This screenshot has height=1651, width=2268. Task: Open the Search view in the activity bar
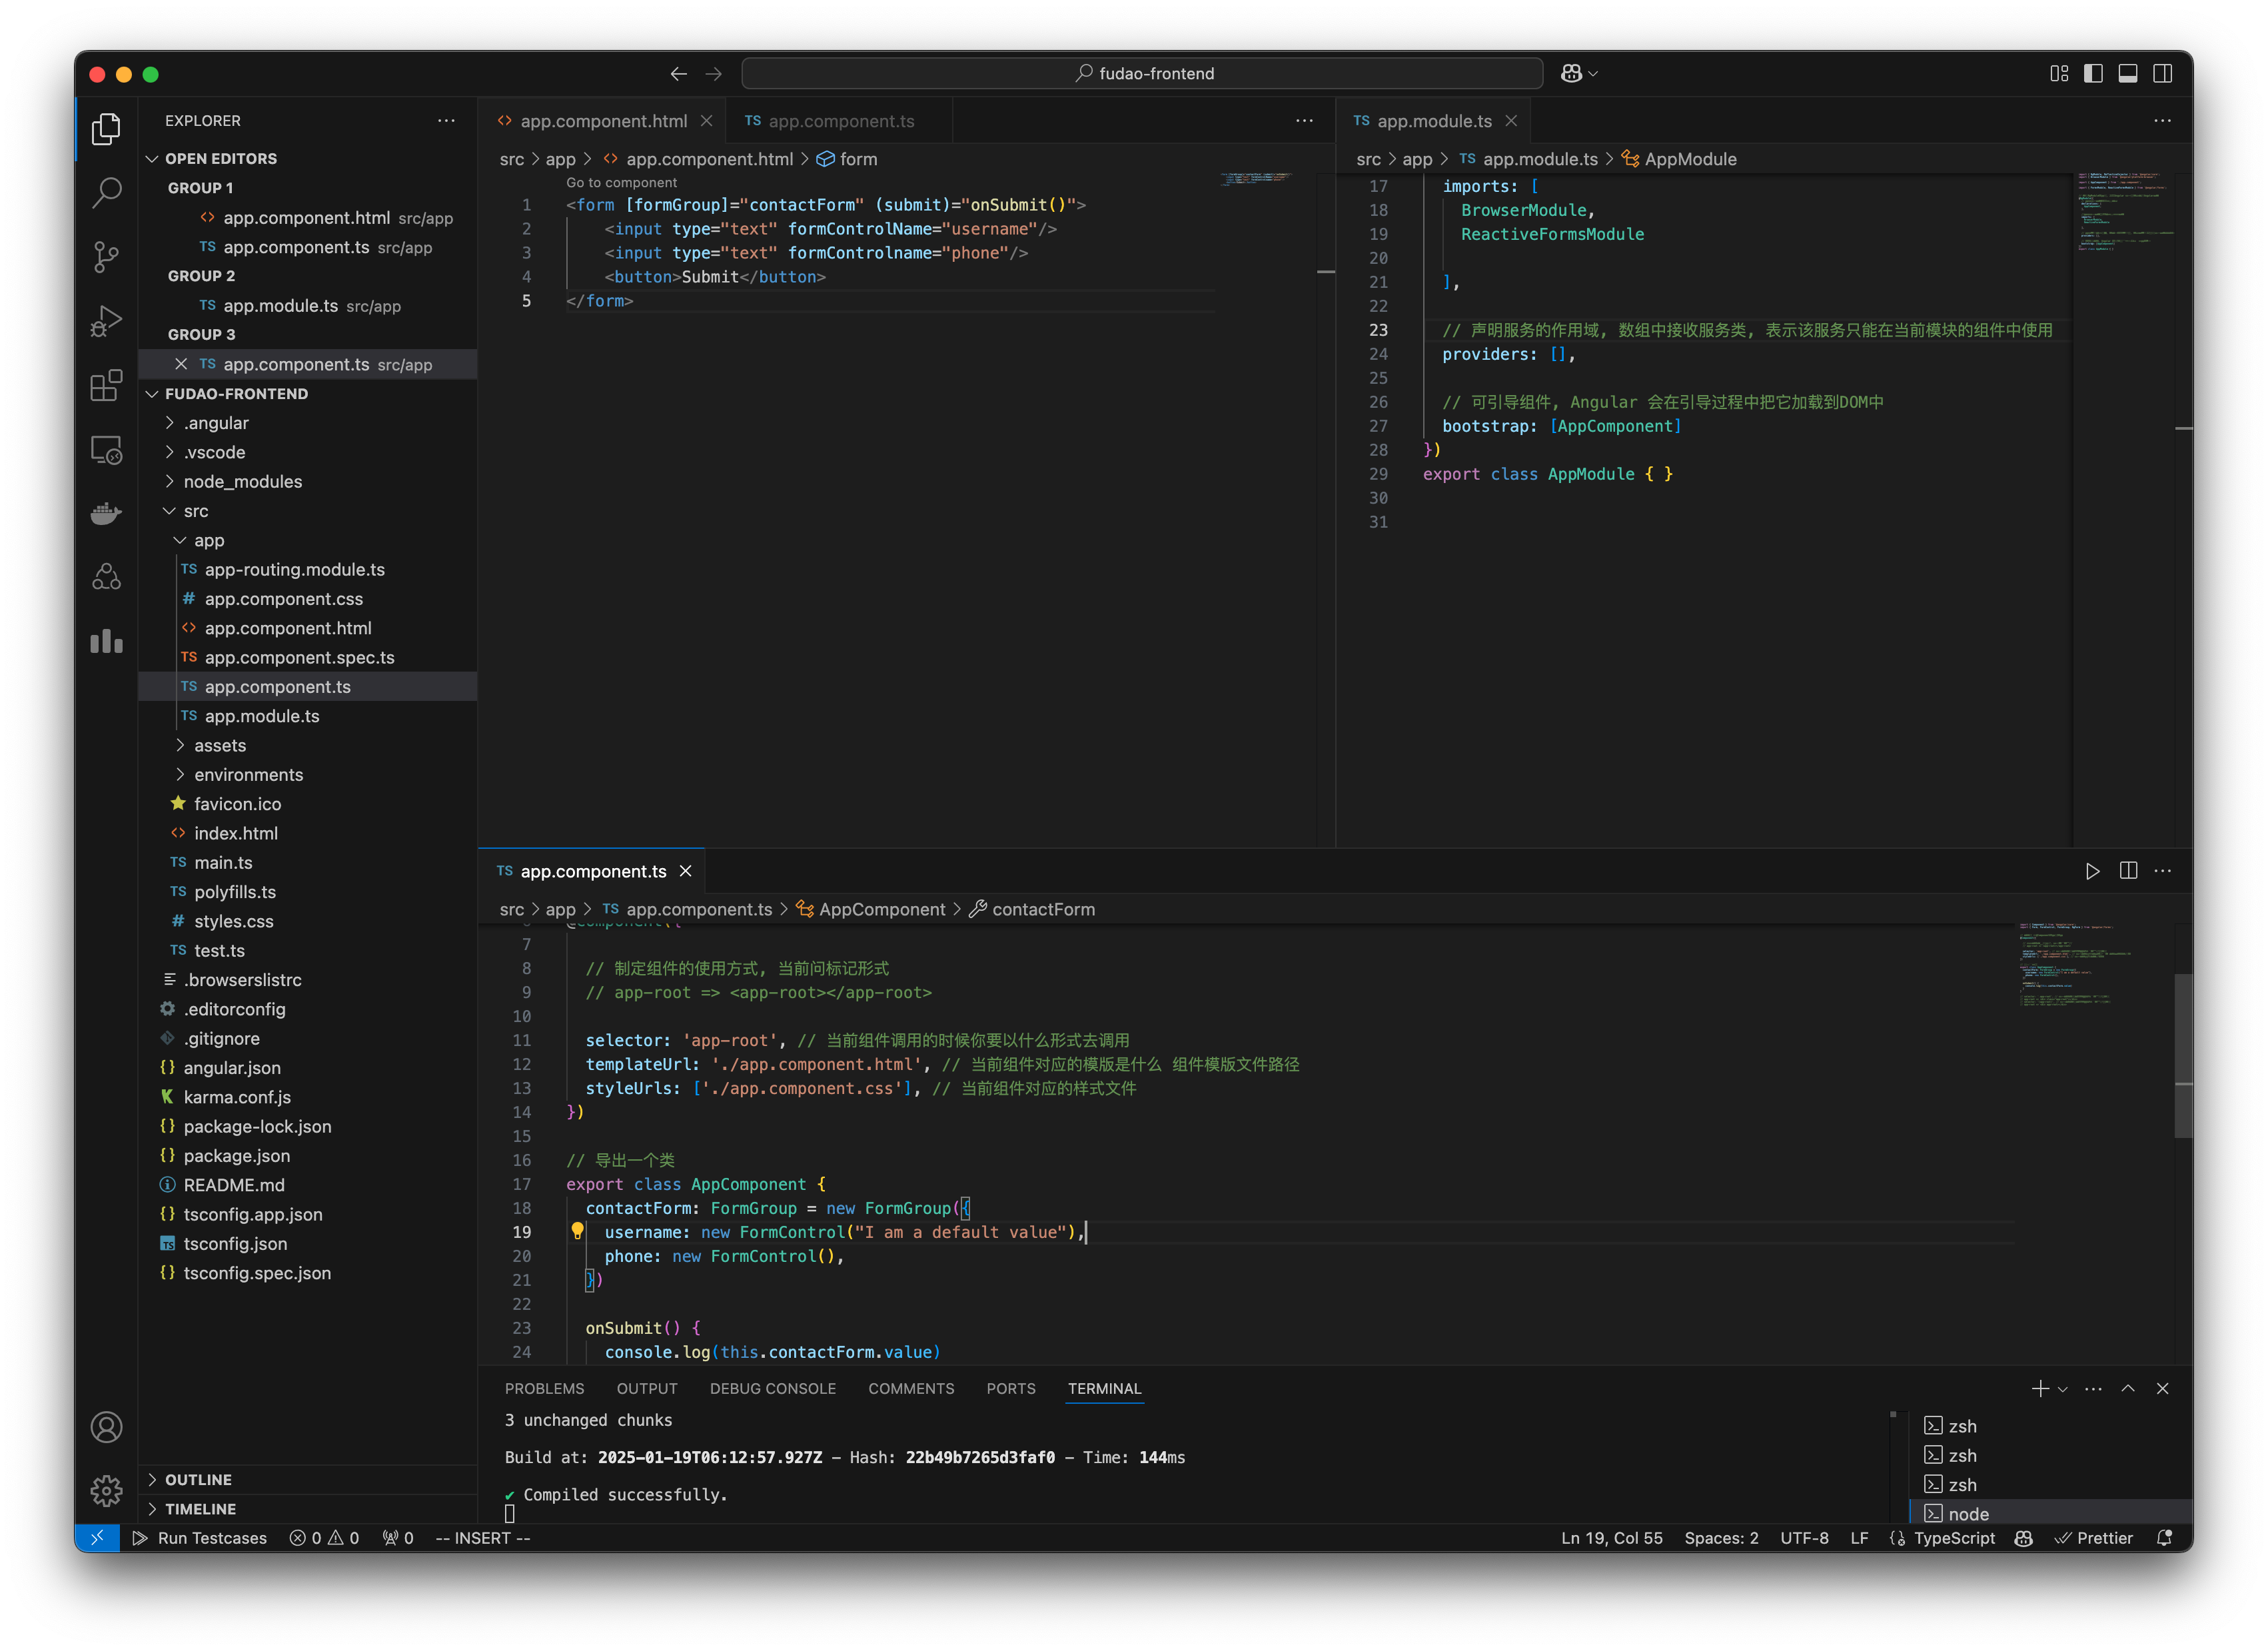pyautogui.click(x=106, y=193)
